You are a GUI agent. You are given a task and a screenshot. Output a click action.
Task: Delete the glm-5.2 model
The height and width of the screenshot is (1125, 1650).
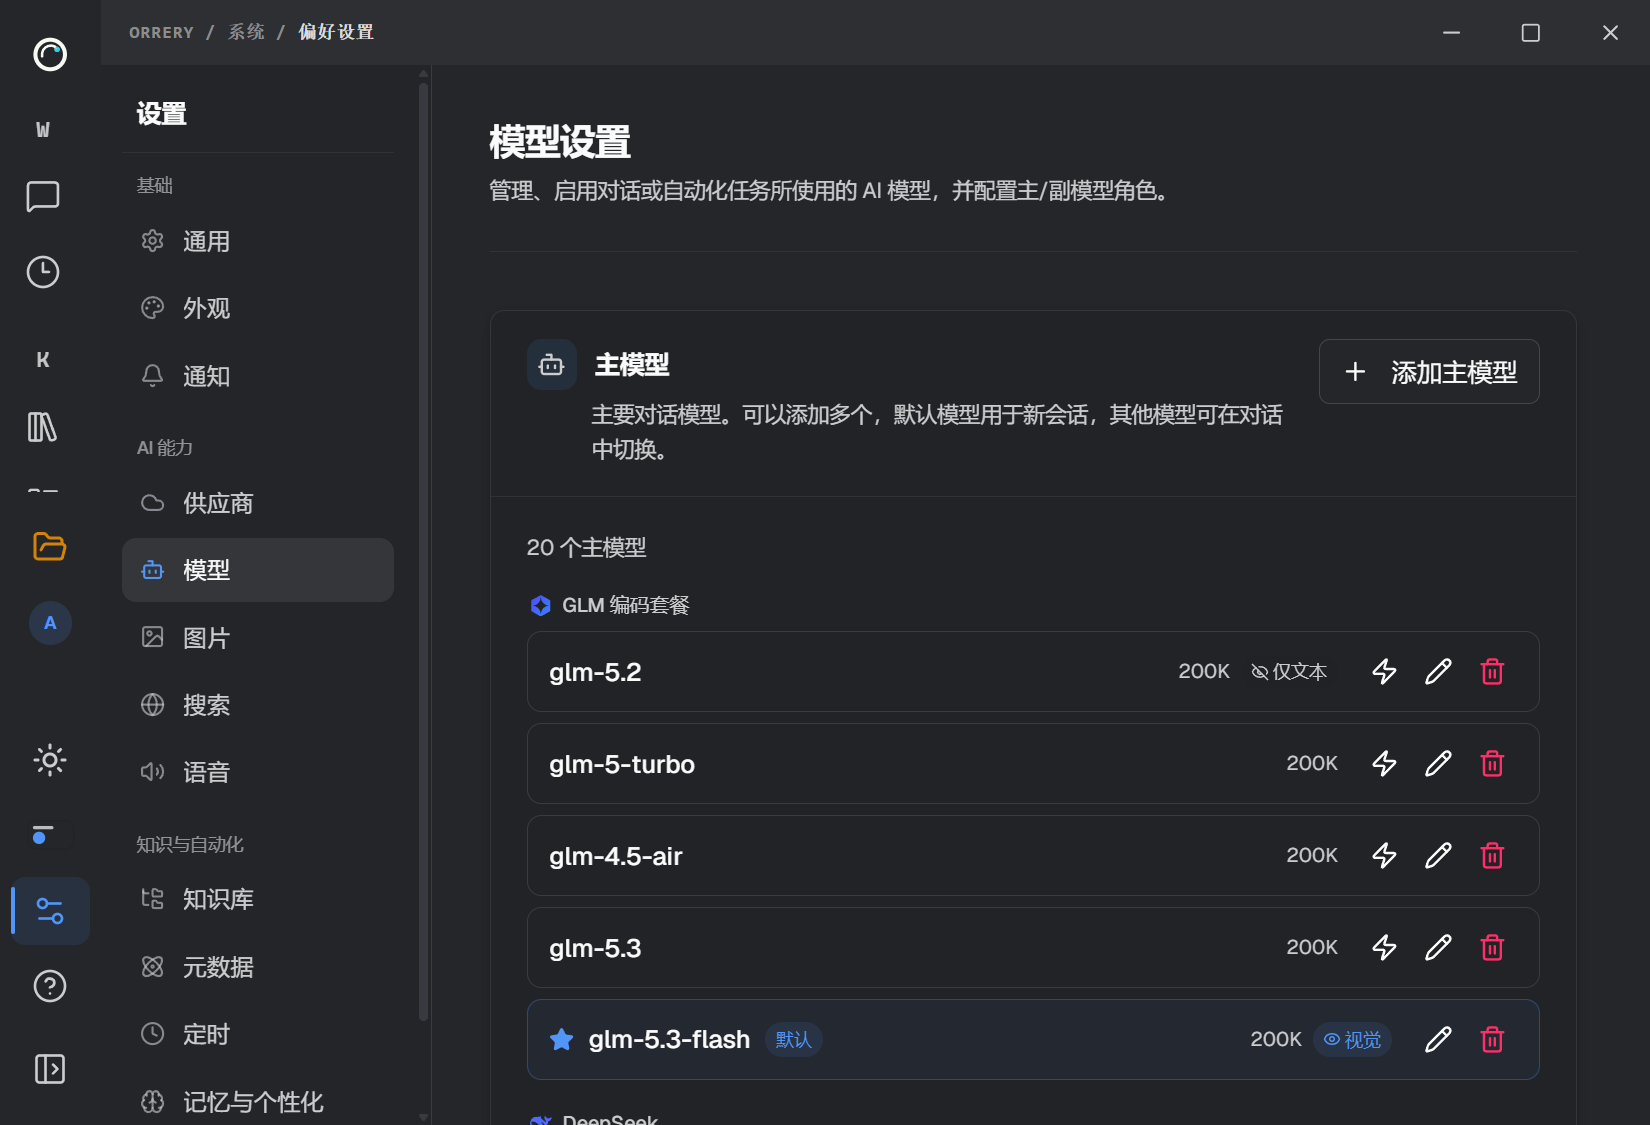(1492, 671)
